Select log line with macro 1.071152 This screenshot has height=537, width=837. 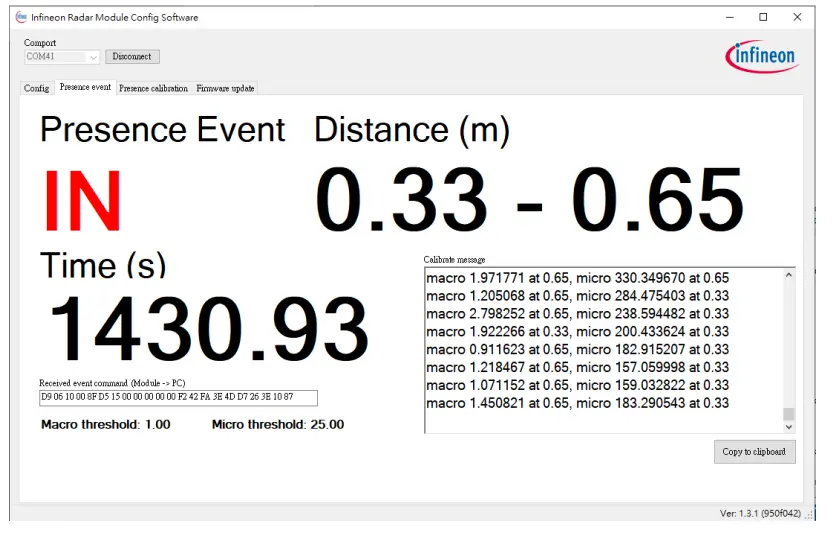578,385
